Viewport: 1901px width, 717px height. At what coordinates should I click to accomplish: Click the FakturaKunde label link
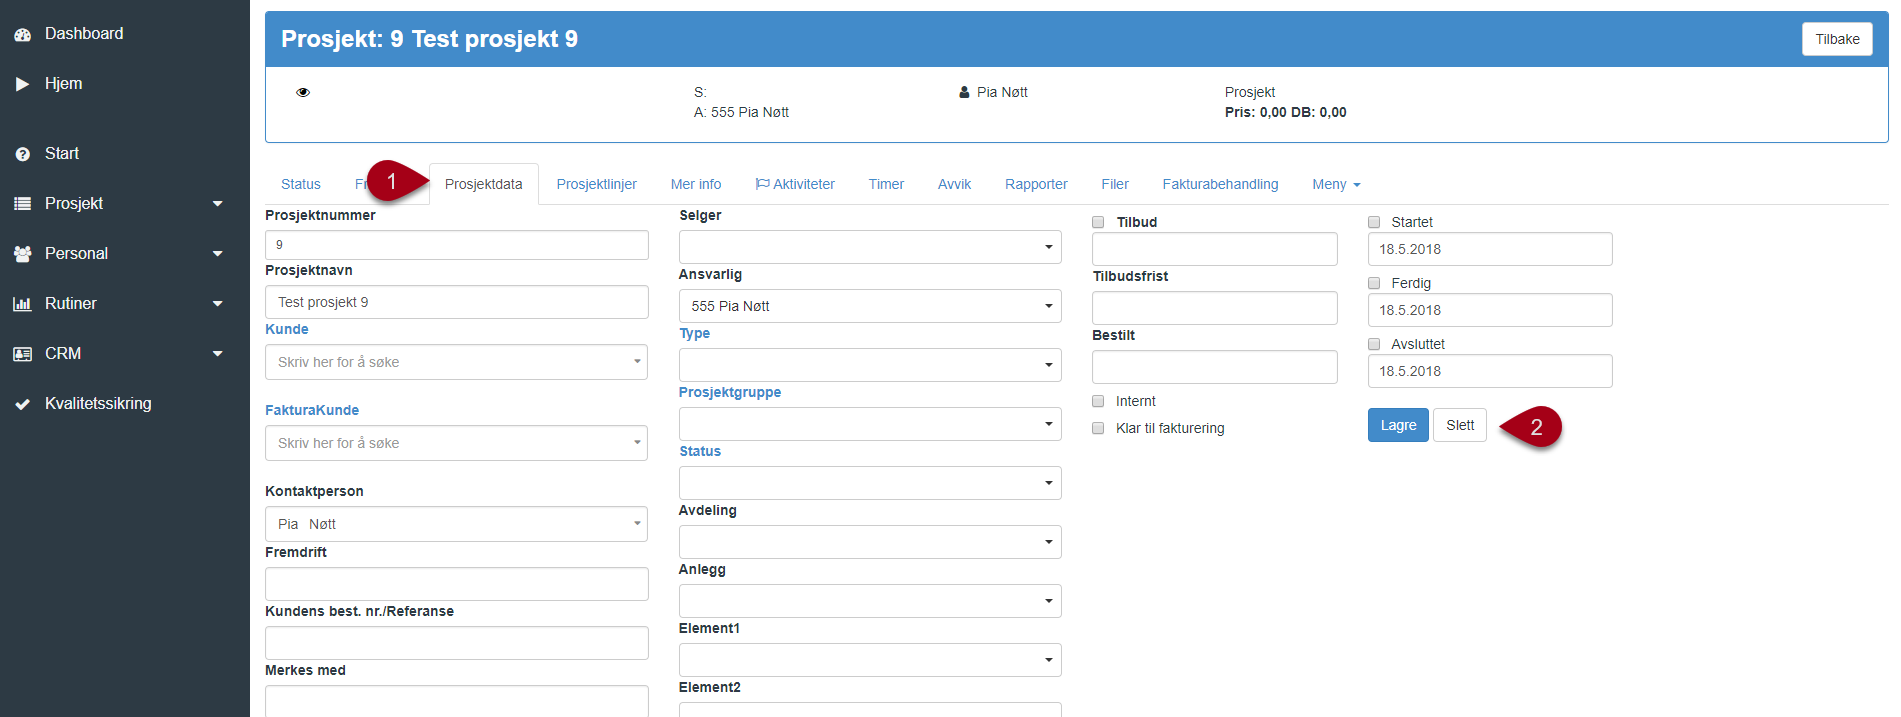pos(312,410)
